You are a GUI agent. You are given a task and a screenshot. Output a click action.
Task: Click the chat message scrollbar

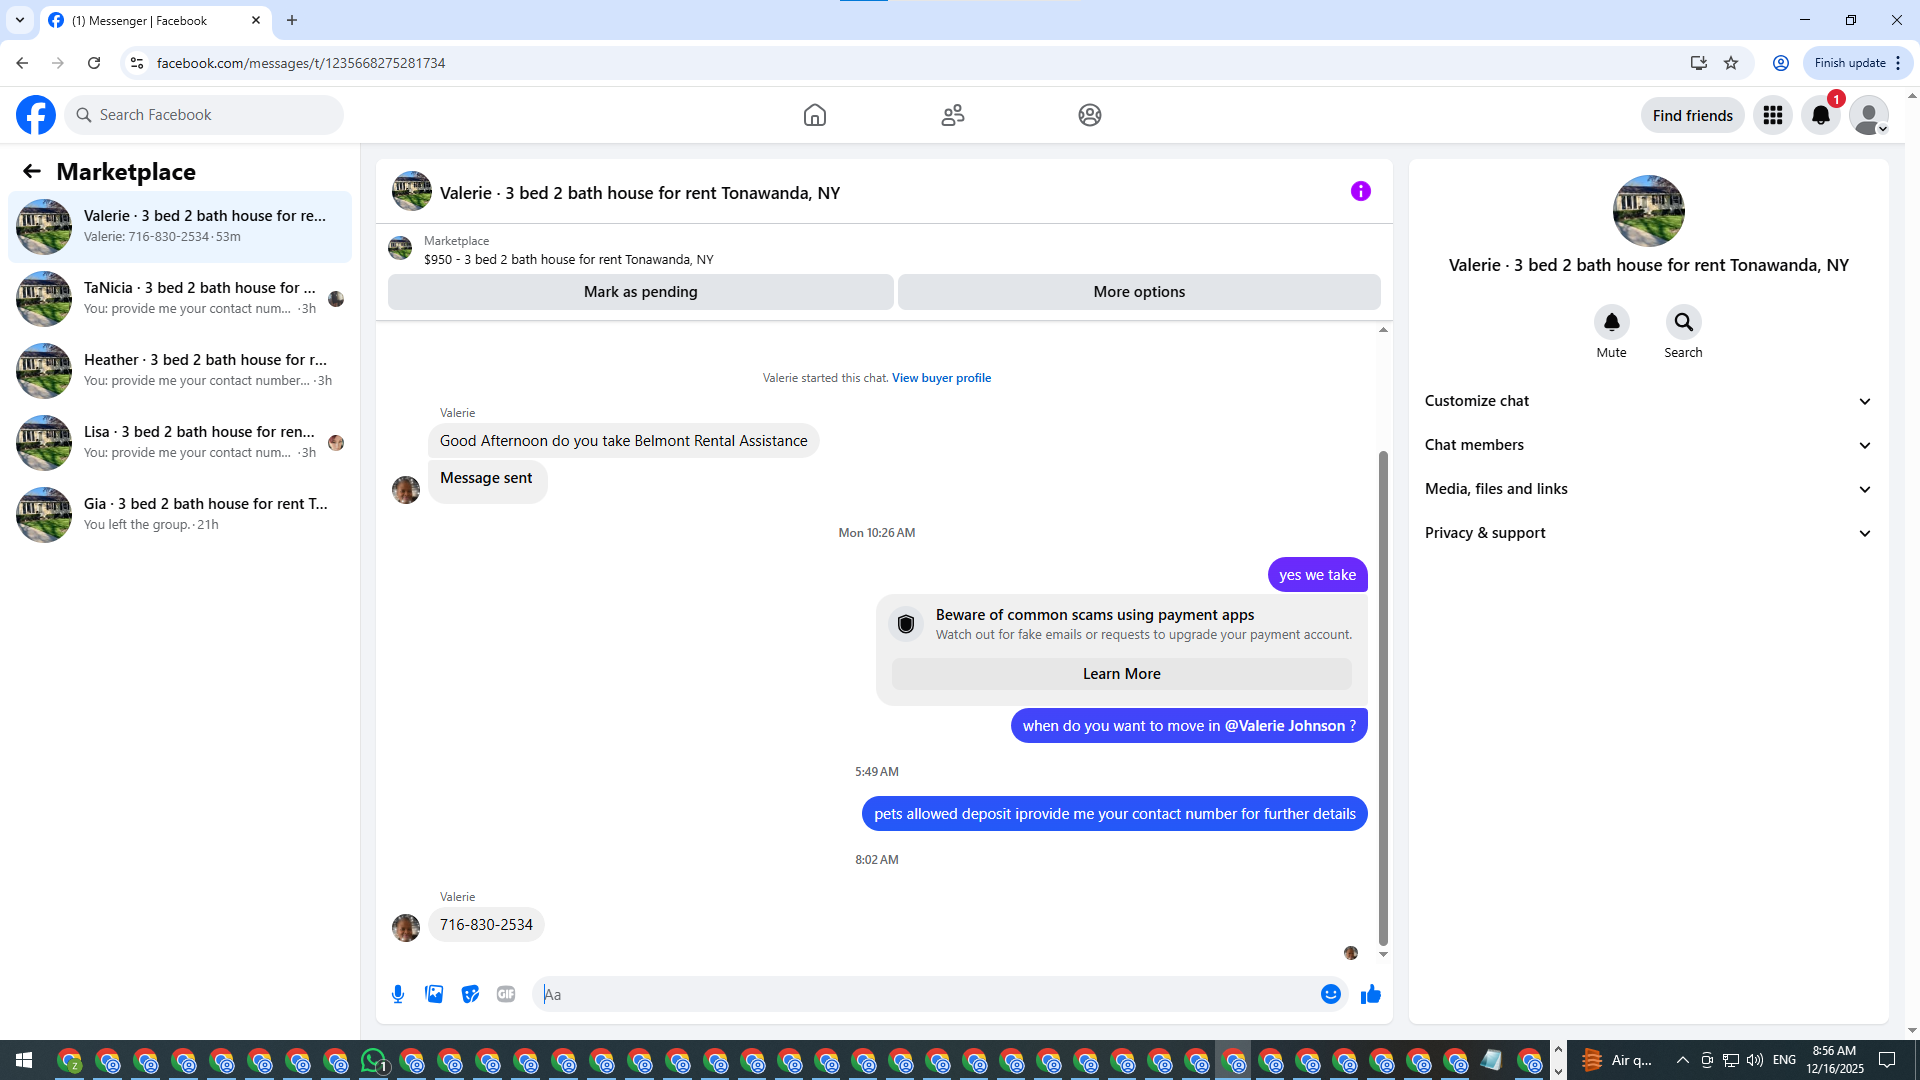[x=1384, y=696]
